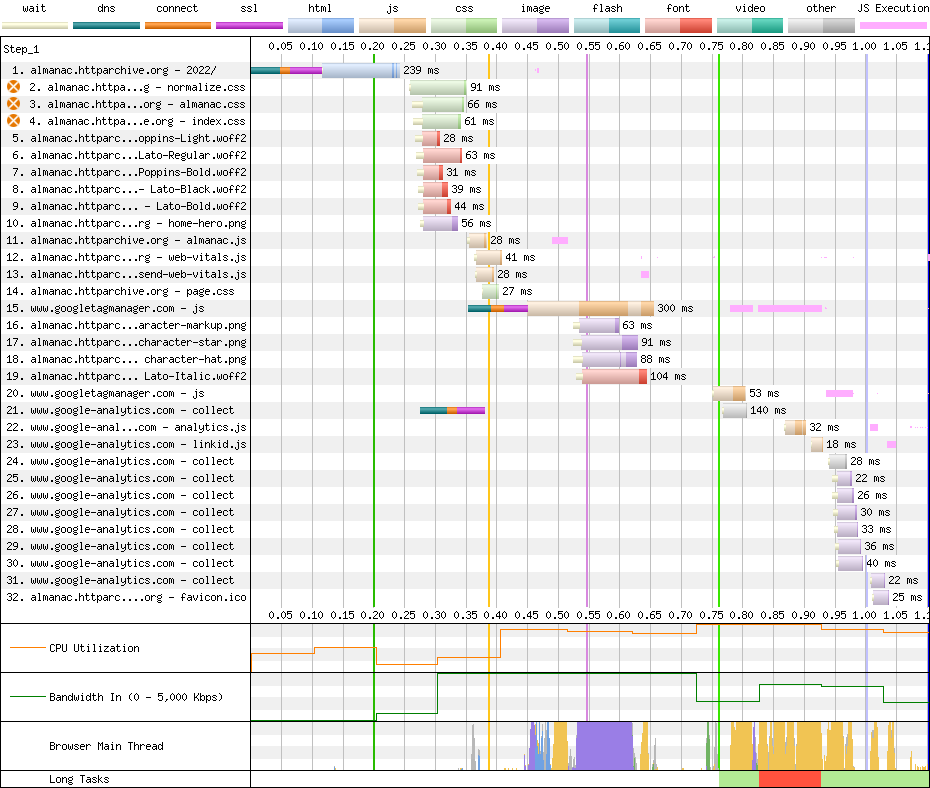Click the 104 ms Lato-Italic font bar
The height and width of the screenshot is (788, 930).
point(613,376)
